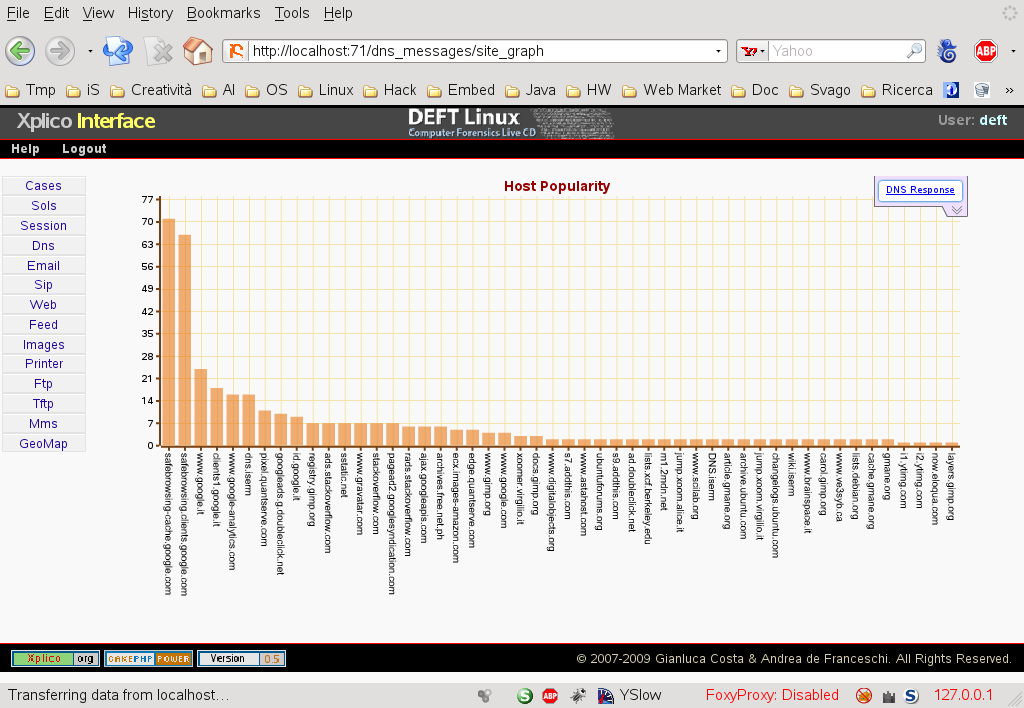This screenshot has height=708, width=1024.
Task: Open the Firebug bug icon in status bar
Action: tap(578, 695)
